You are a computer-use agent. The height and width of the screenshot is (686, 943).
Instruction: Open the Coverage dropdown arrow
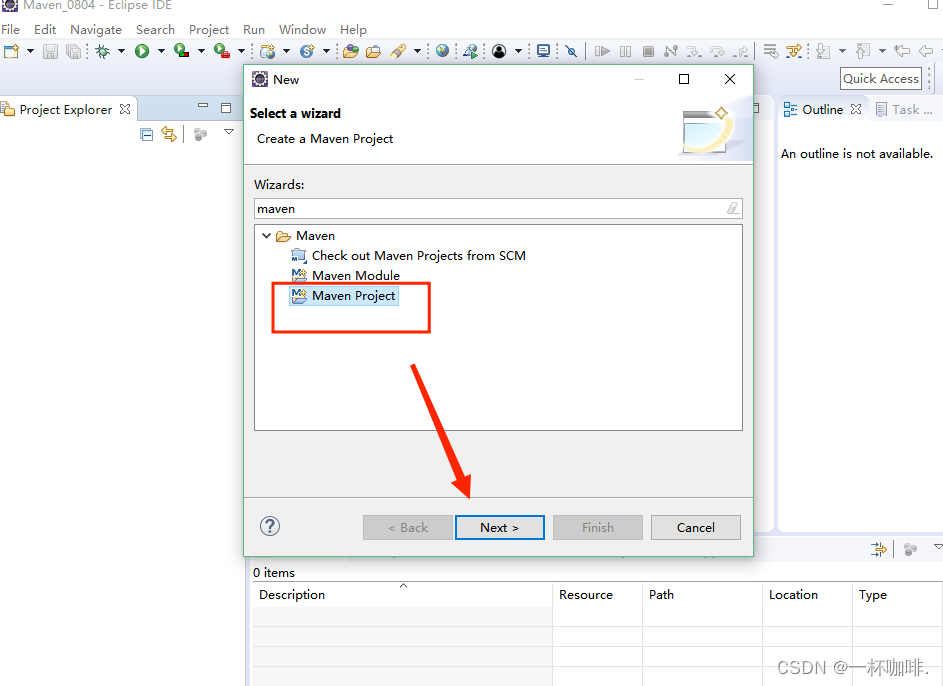tap(201, 51)
